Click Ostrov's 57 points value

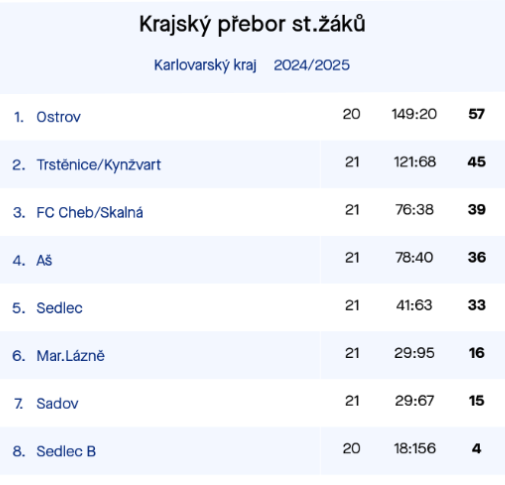point(476,114)
